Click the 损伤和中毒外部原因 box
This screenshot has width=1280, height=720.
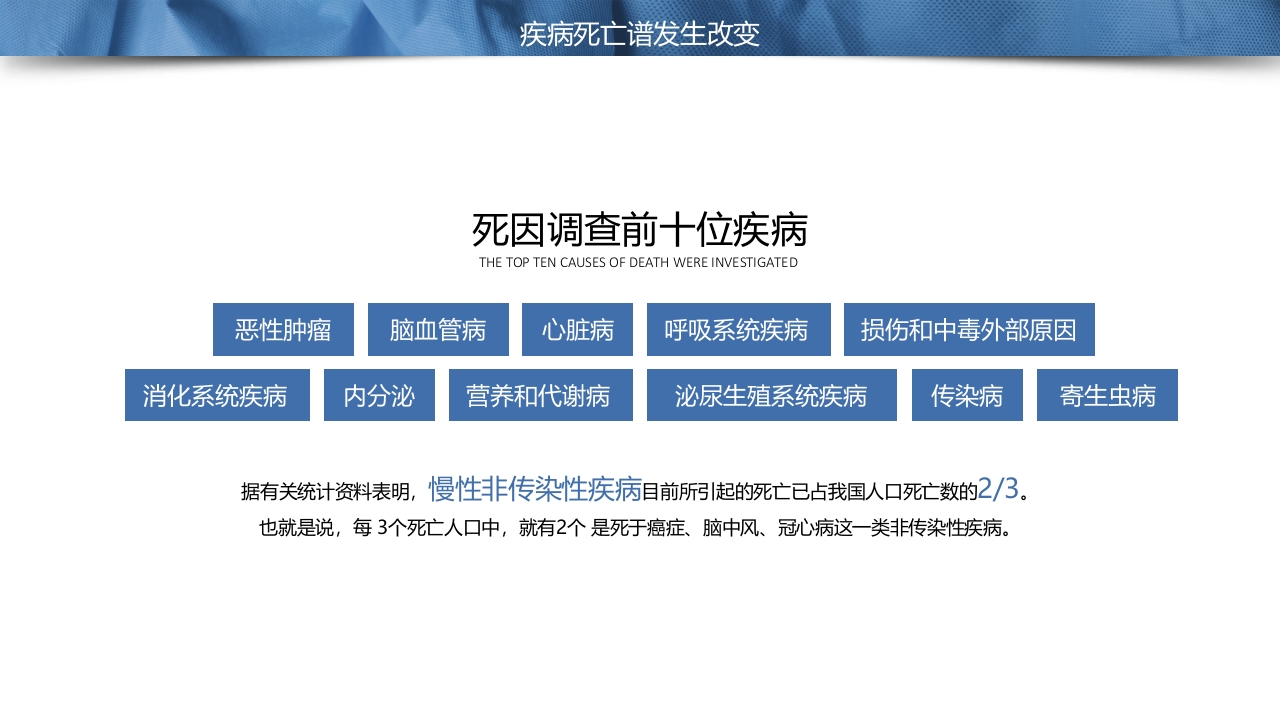[969, 329]
